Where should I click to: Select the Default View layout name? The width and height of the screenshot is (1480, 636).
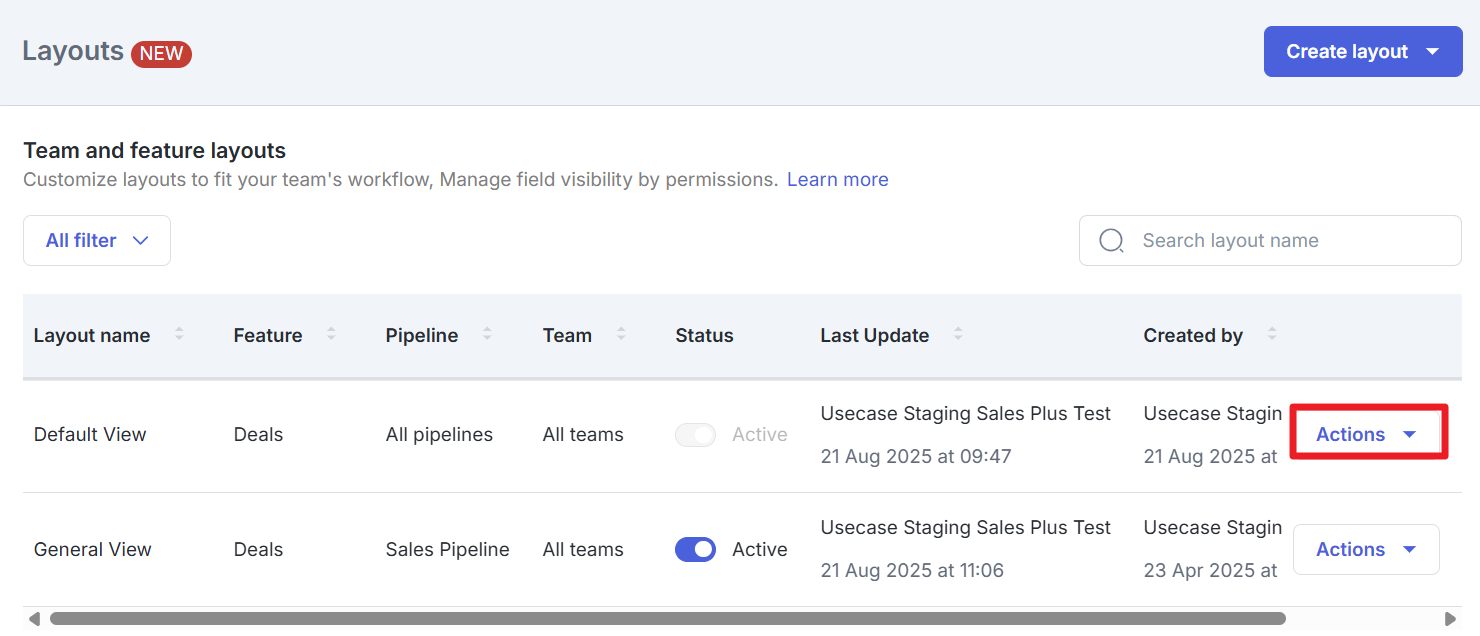pos(90,435)
